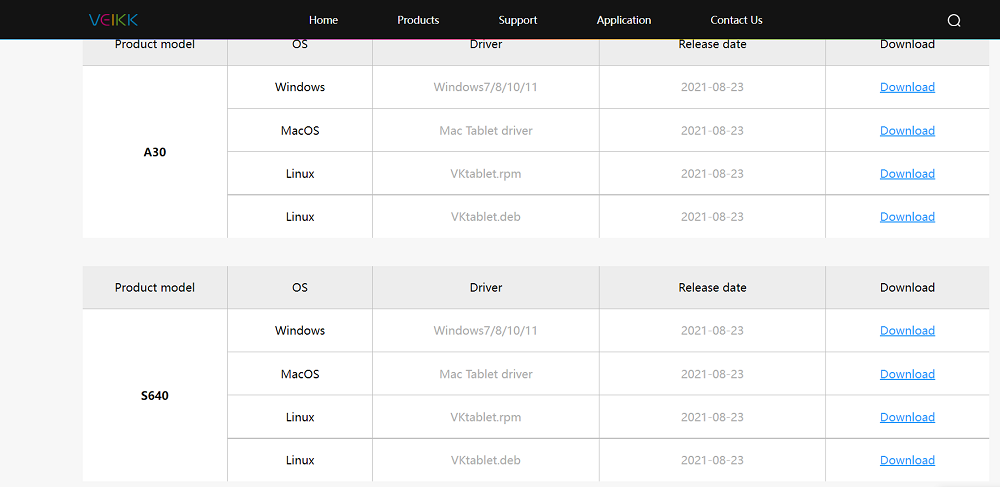Viewport: 1000px width, 487px height.
Task: Download A30 VKtablet.rpm Linux driver
Action: point(907,174)
